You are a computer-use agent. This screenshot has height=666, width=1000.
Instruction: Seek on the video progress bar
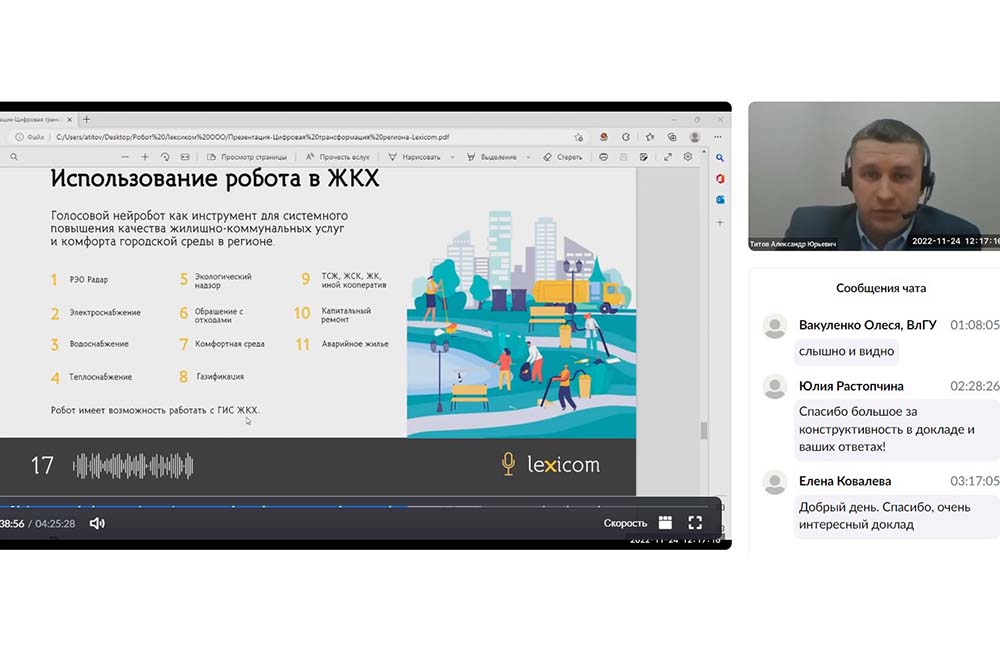pyautogui.click(x=300, y=505)
